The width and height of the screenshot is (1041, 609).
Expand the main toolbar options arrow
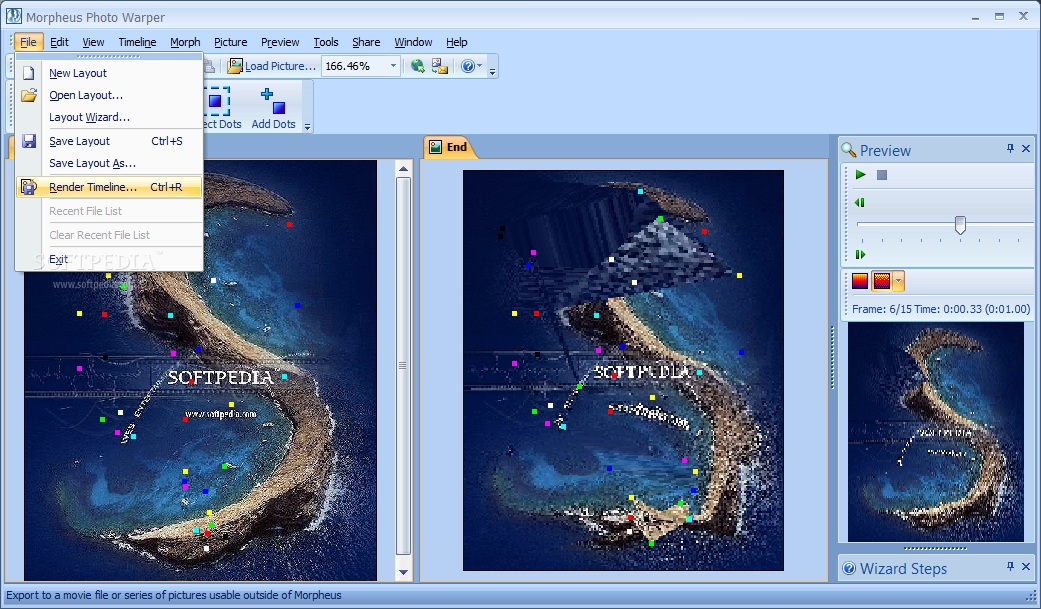point(492,71)
